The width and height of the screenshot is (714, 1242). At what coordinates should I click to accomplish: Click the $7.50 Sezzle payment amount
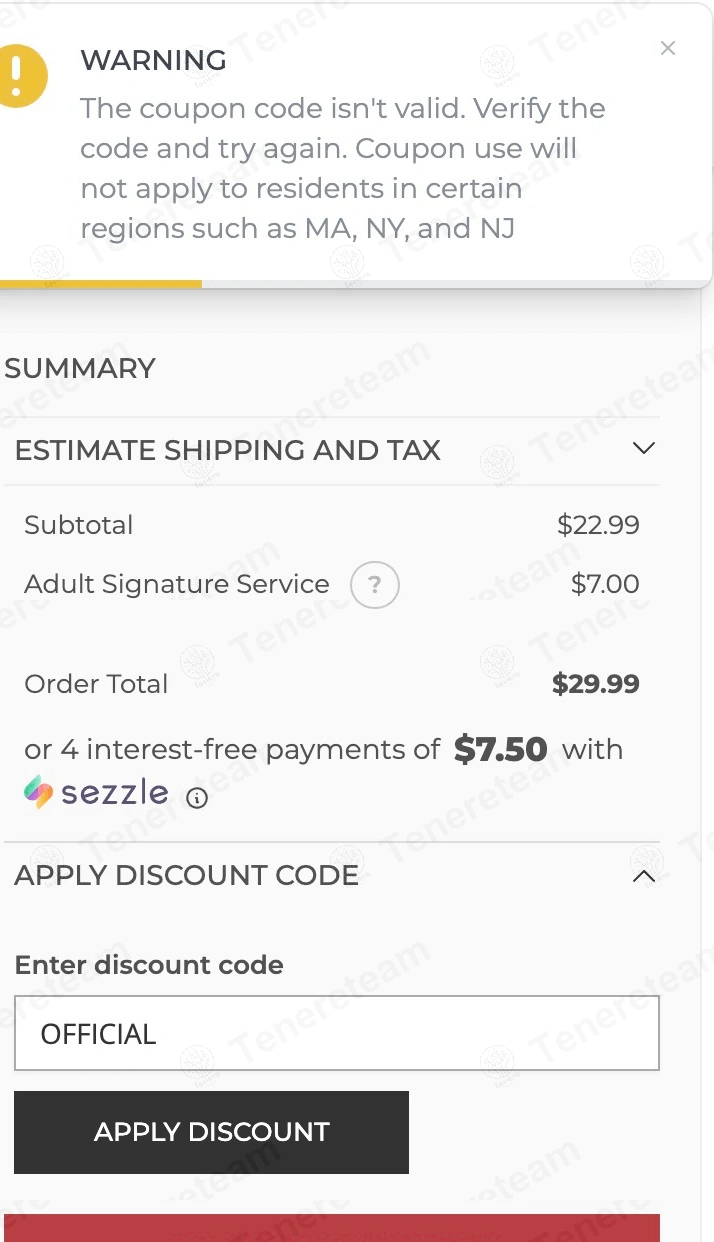[500, 750]
